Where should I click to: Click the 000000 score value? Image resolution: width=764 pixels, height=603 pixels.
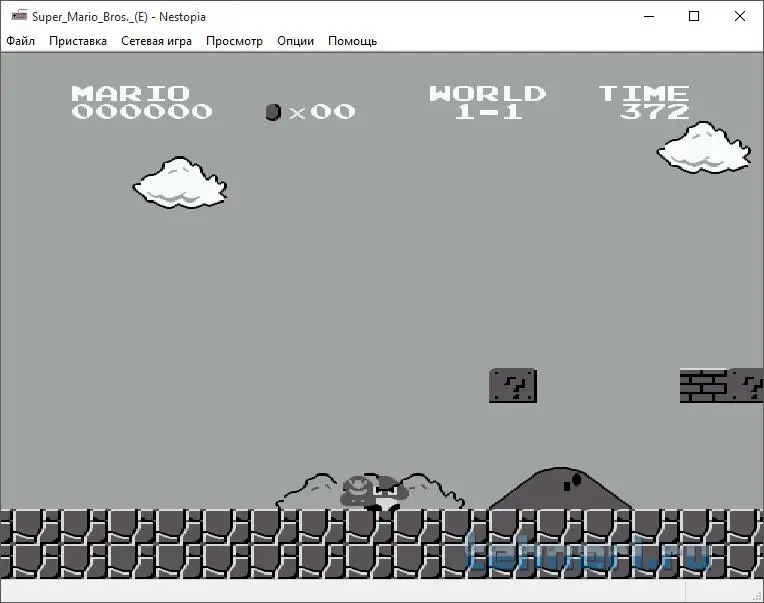click(x=142, y=112)
